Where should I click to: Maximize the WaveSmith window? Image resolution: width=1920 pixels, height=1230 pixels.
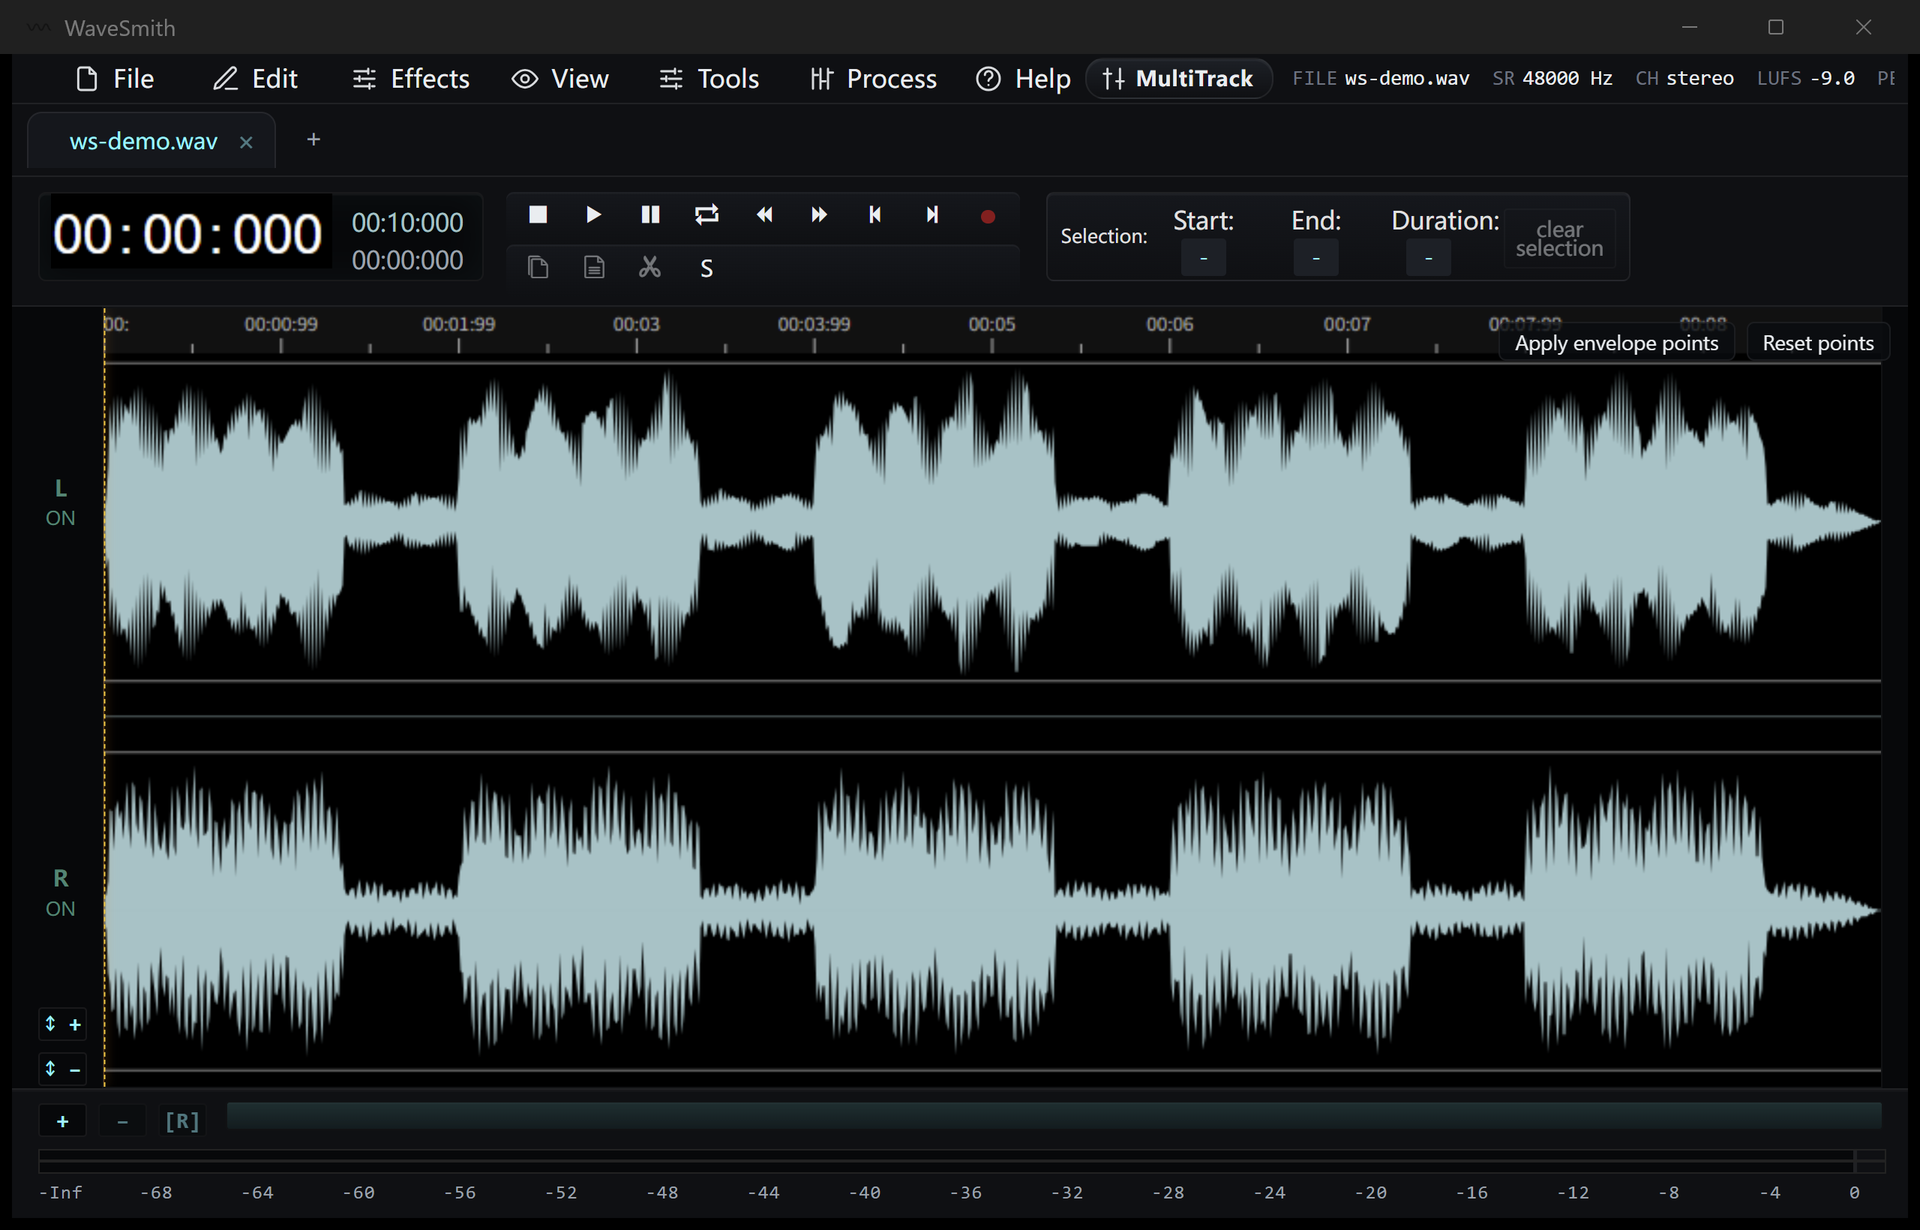point(1776,27)
